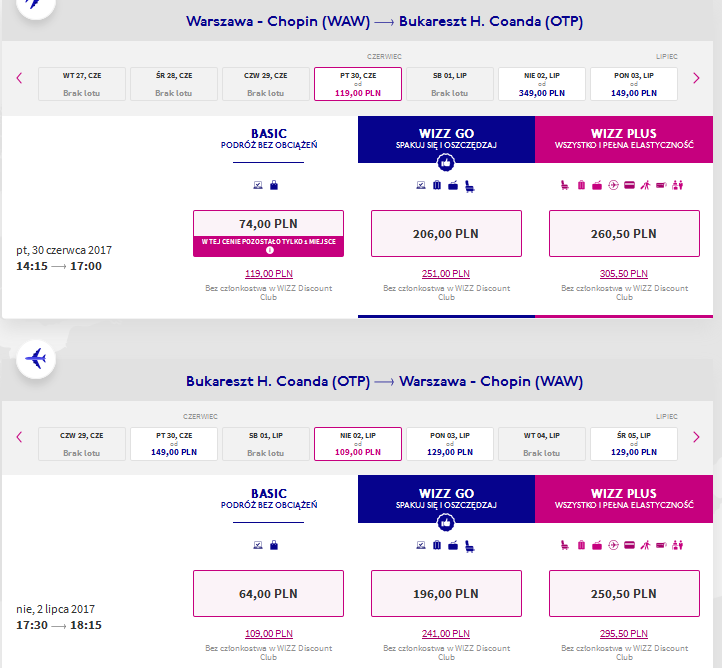Show later dates for Bukareszt to Warszawa
Screen dimensions: 722x668
coord(696,437)
